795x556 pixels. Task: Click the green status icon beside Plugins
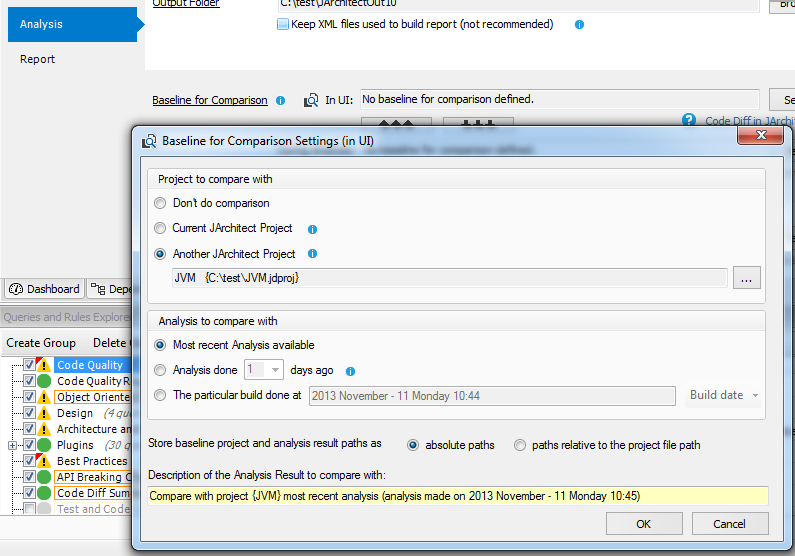(44, 445)
